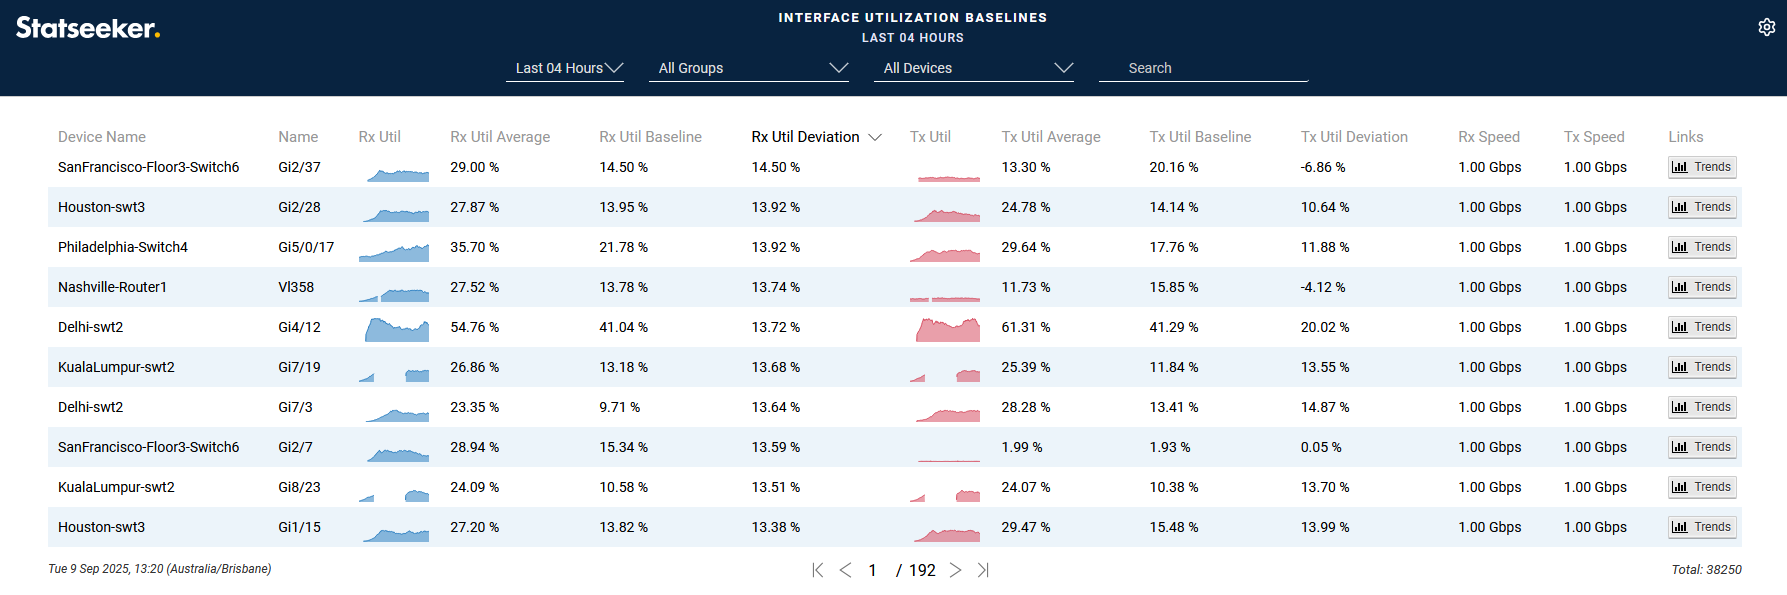
Task: Sort by the Rx Speed column
Action: (x=1488, y=137)
